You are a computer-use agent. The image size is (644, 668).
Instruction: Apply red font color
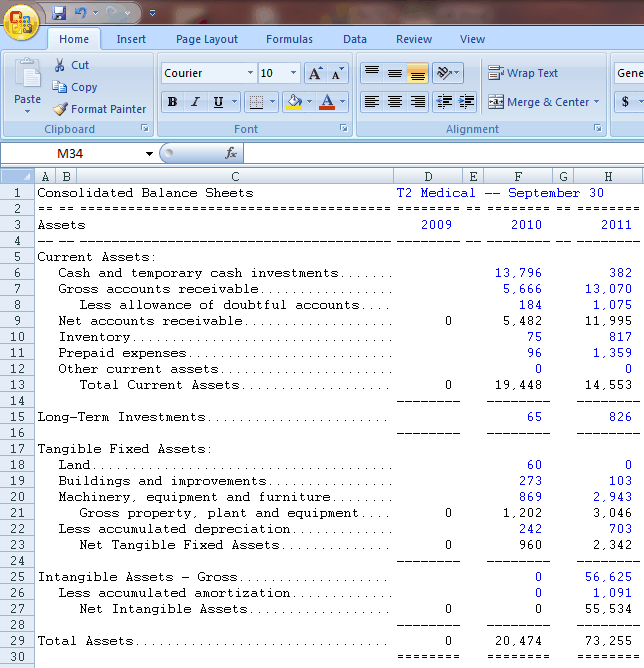327,102
